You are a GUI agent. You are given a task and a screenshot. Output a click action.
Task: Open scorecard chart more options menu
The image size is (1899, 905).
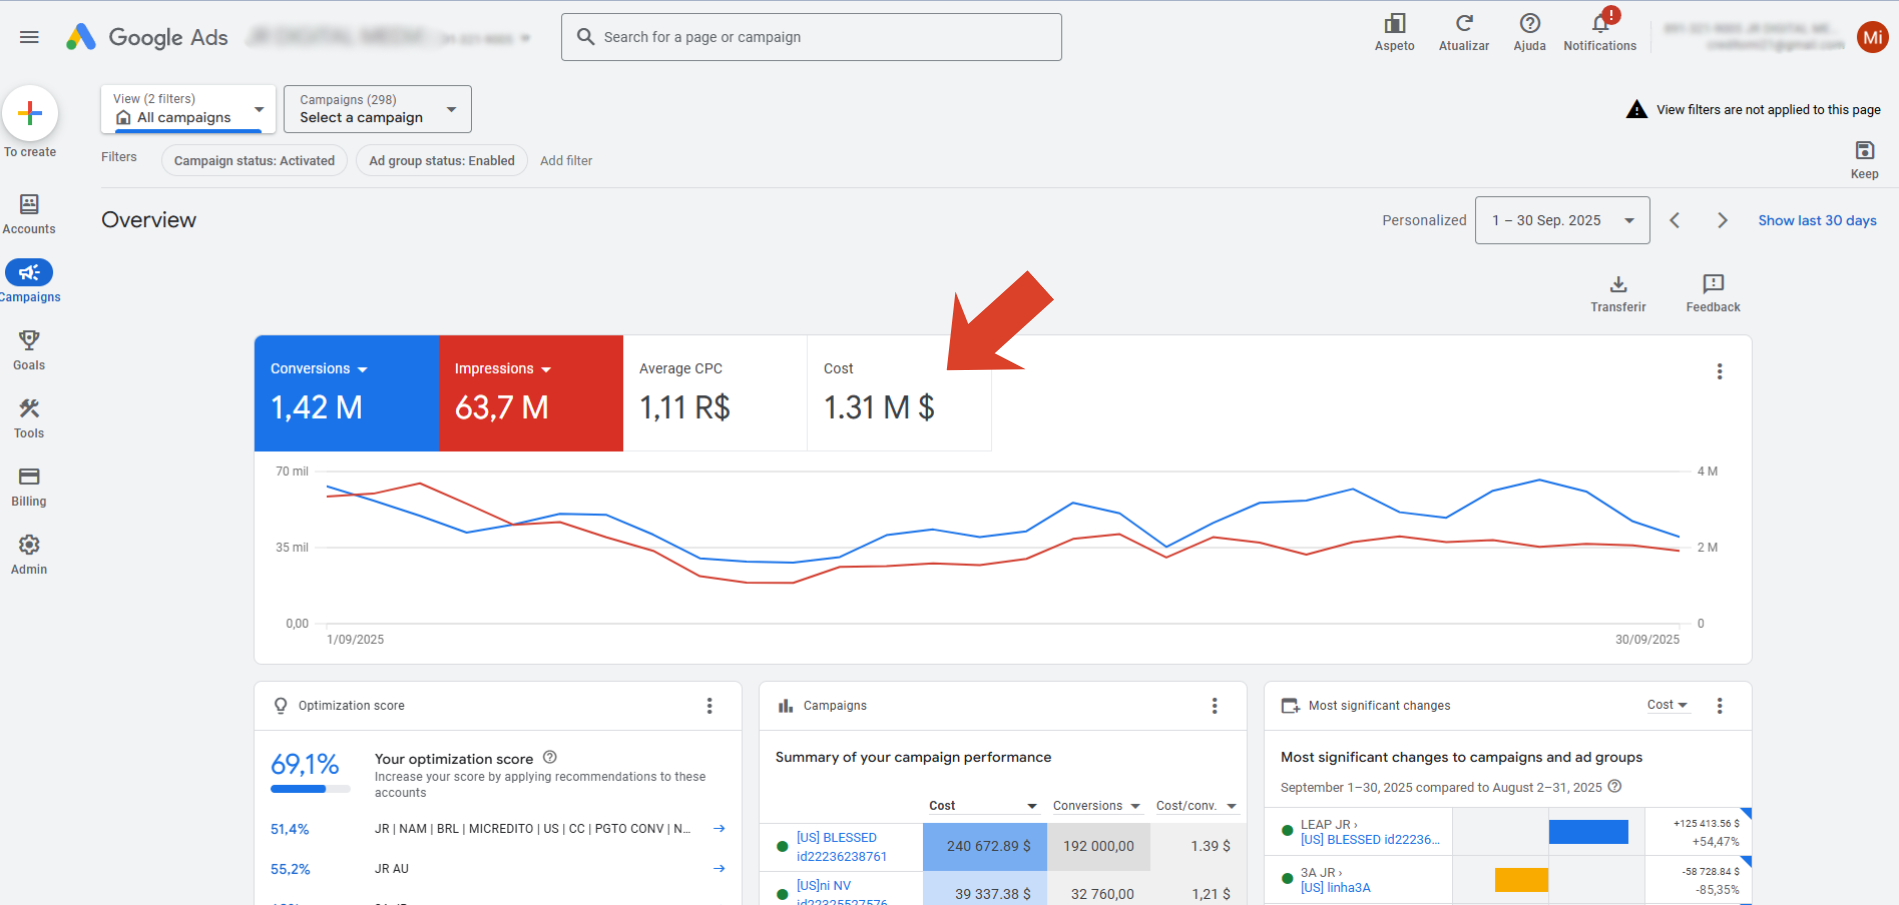click(1719, 371)
